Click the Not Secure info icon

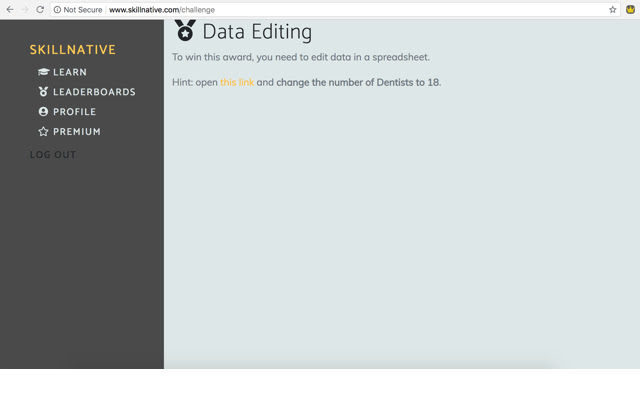coord(57,9)
